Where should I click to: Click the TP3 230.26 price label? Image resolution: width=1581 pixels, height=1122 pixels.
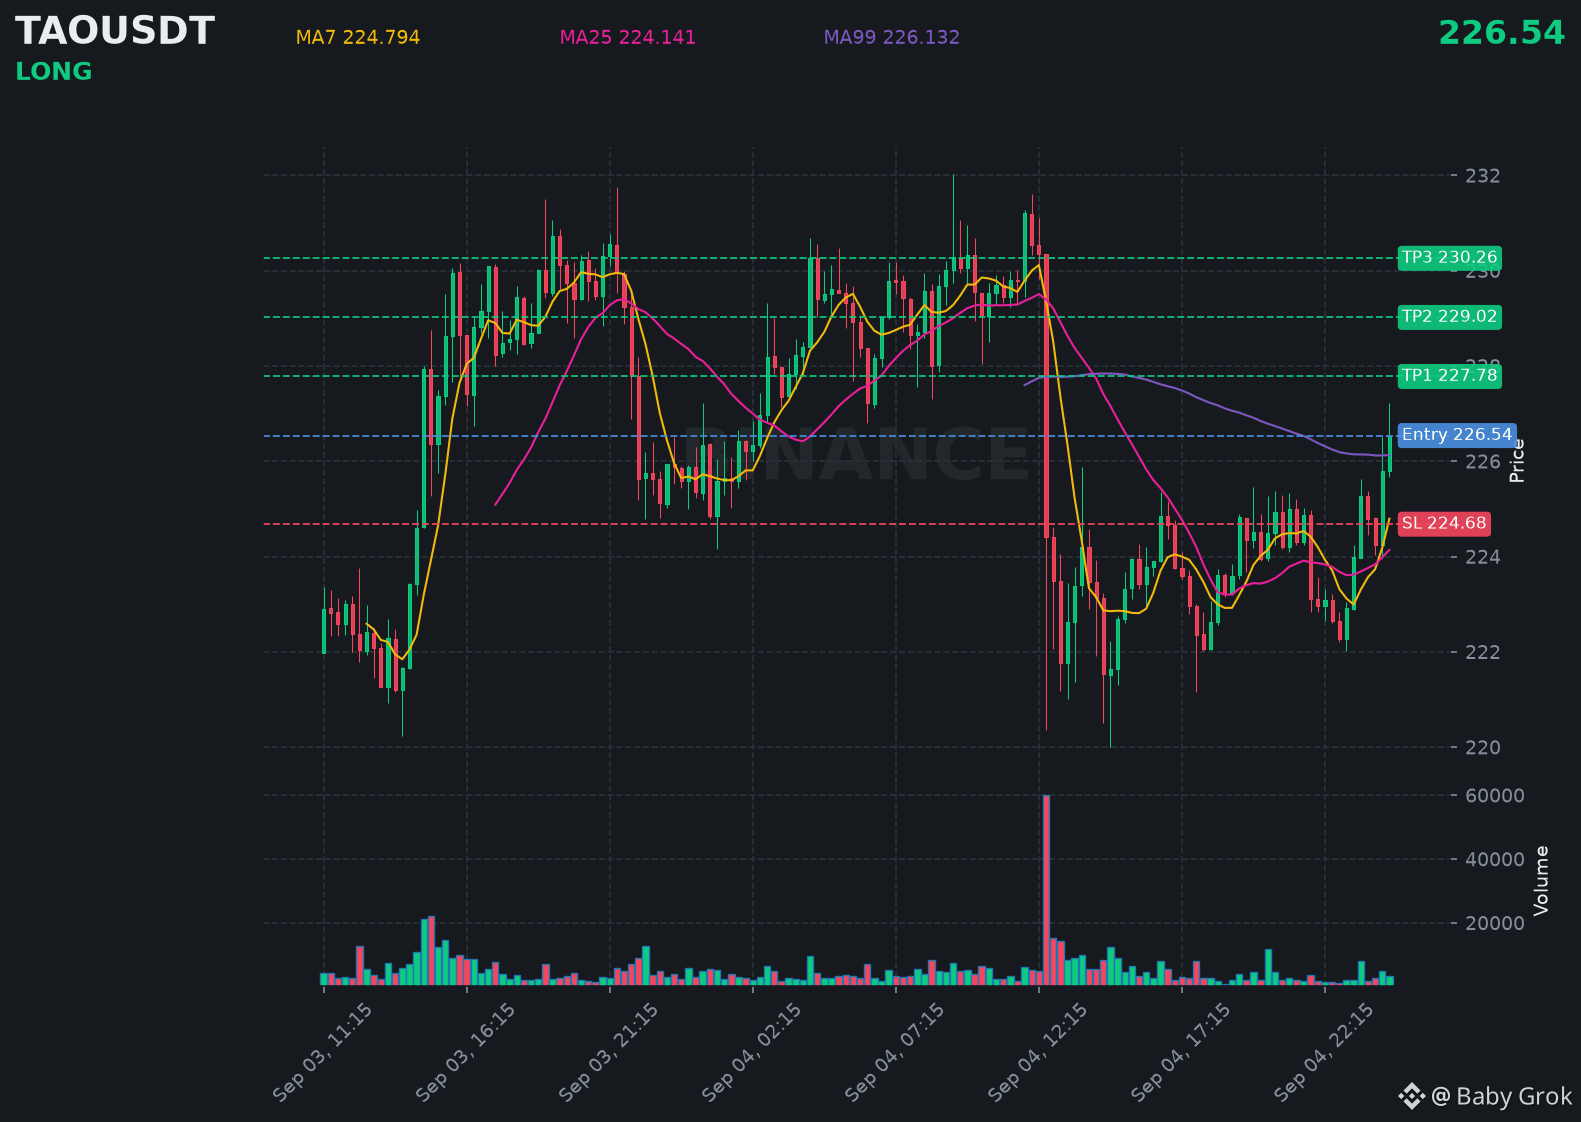coord(1449,258)
